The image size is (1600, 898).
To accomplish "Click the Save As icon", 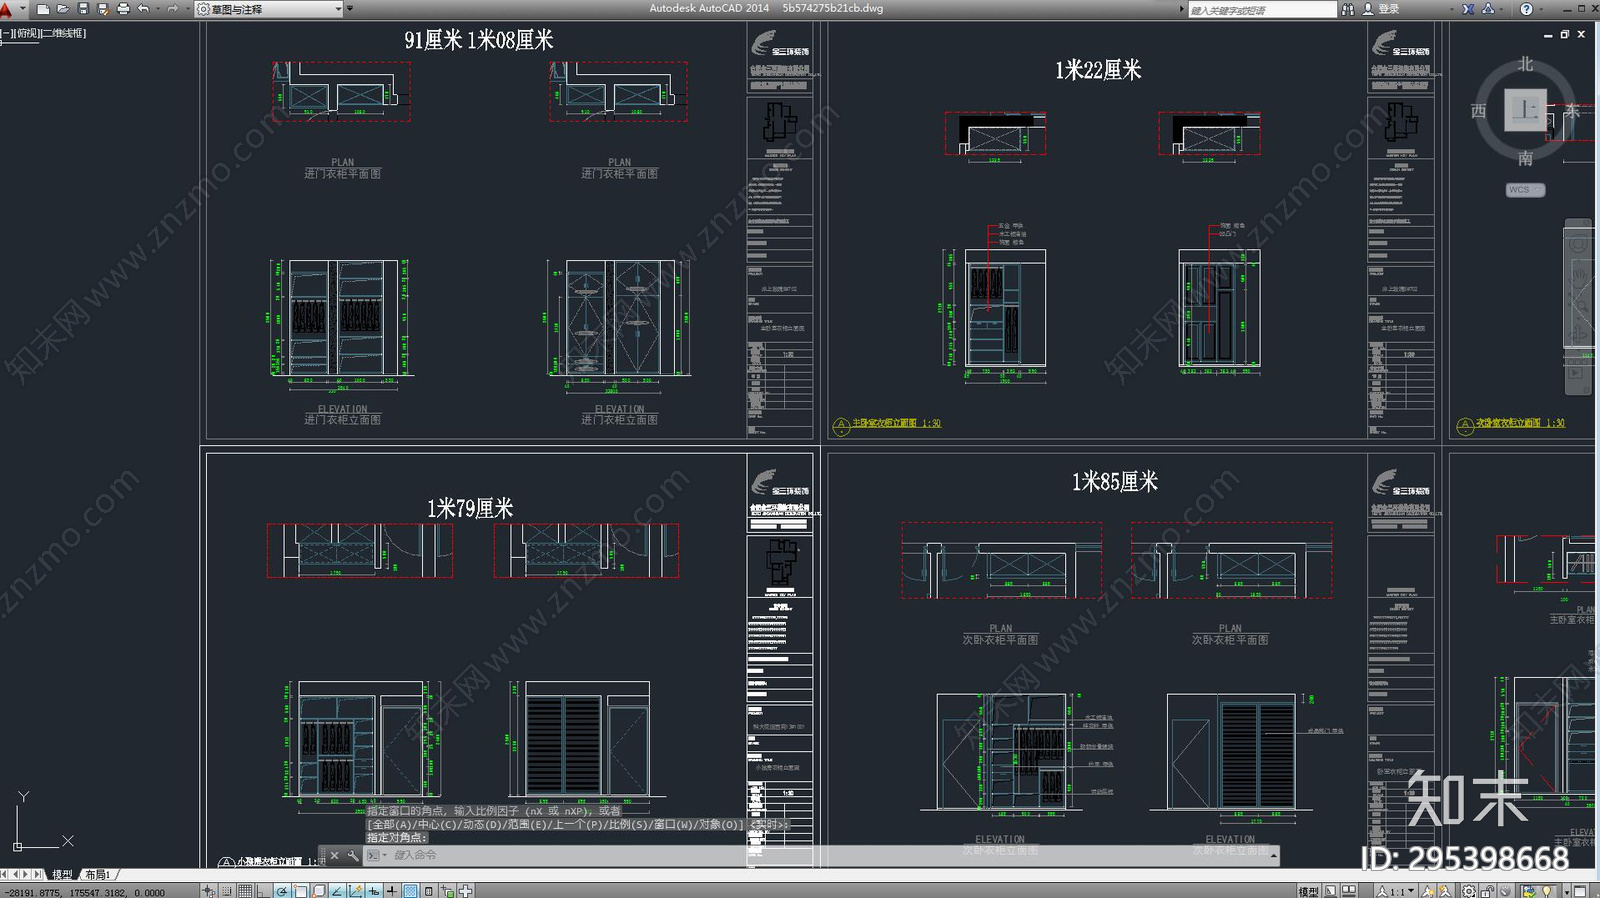I will (x=103, y=9).
